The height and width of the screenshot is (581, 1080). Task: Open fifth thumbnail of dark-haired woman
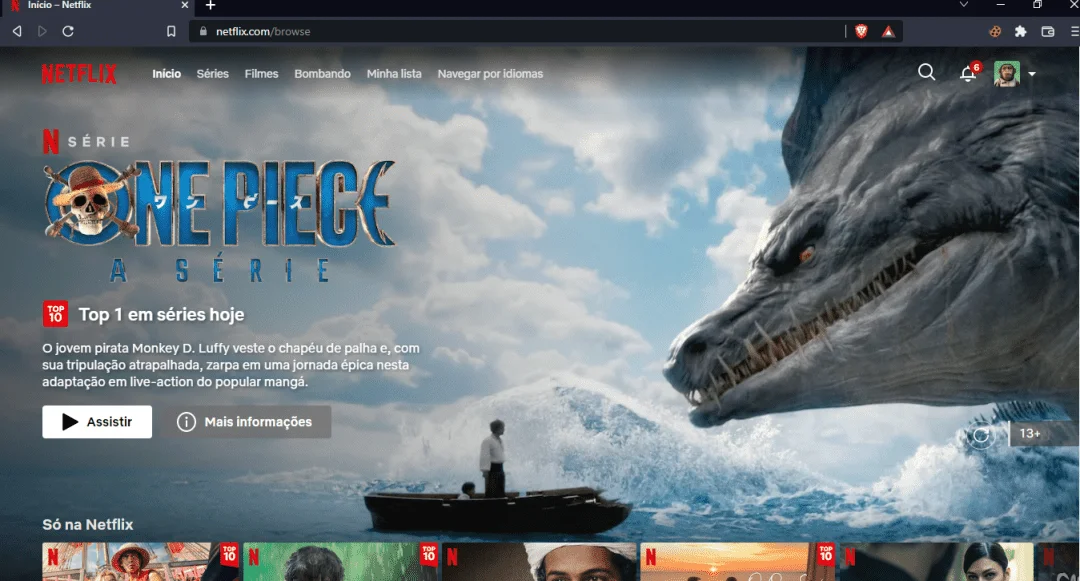(937, 562)
